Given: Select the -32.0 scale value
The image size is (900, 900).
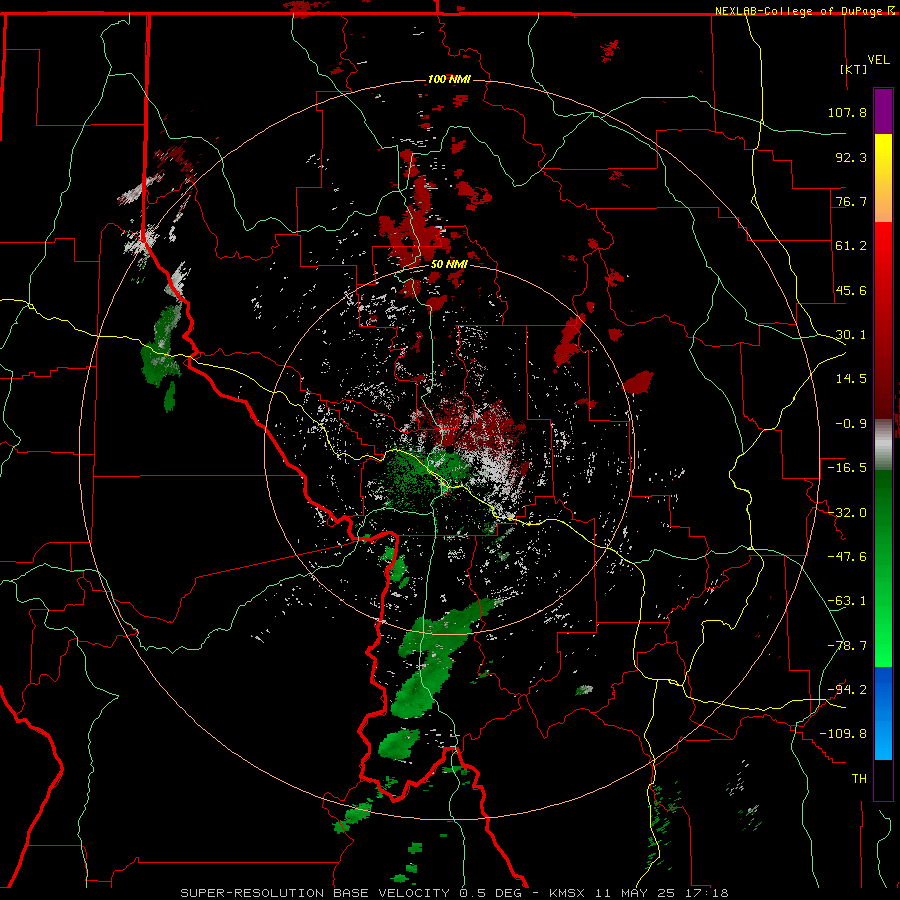Looking at the screenshot, I should tap(847, 513).
